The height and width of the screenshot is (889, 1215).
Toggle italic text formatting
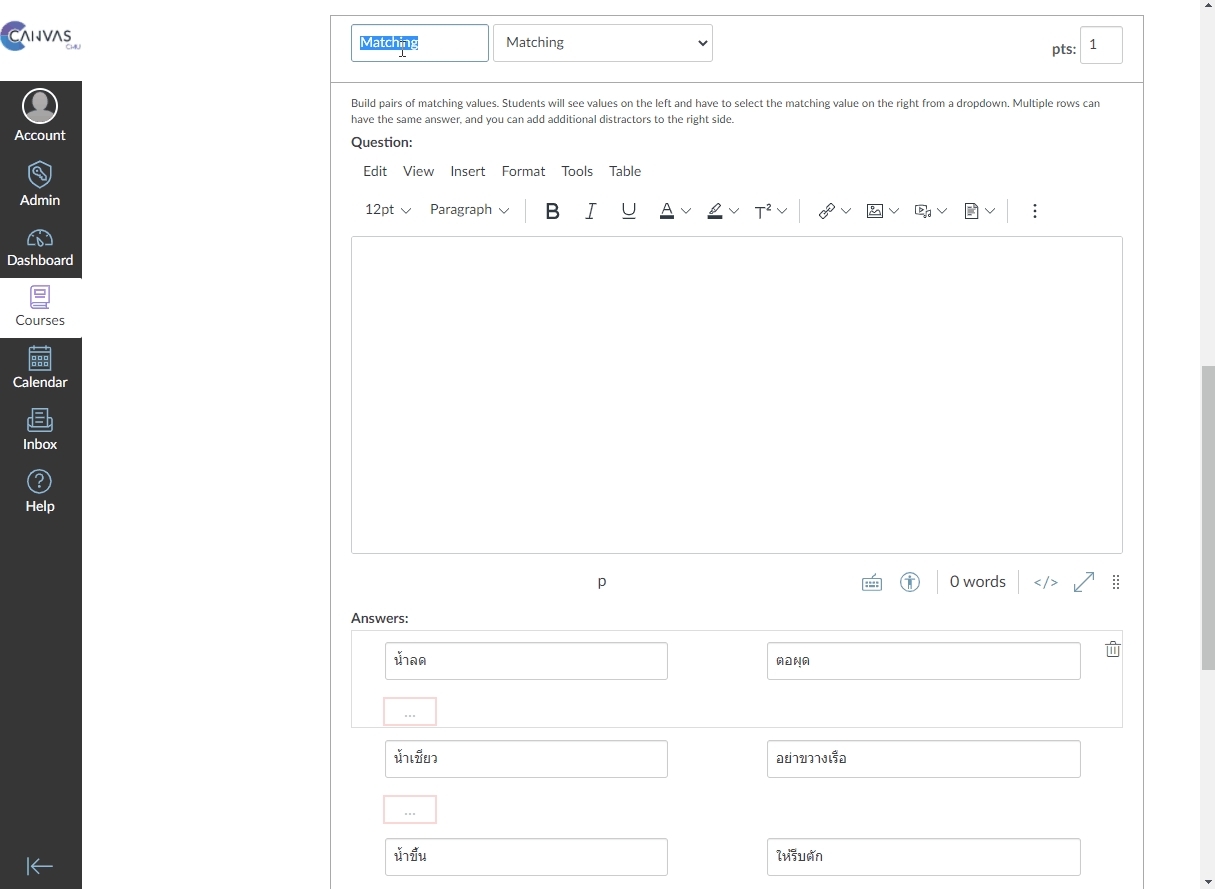click(x=591, y=211)
